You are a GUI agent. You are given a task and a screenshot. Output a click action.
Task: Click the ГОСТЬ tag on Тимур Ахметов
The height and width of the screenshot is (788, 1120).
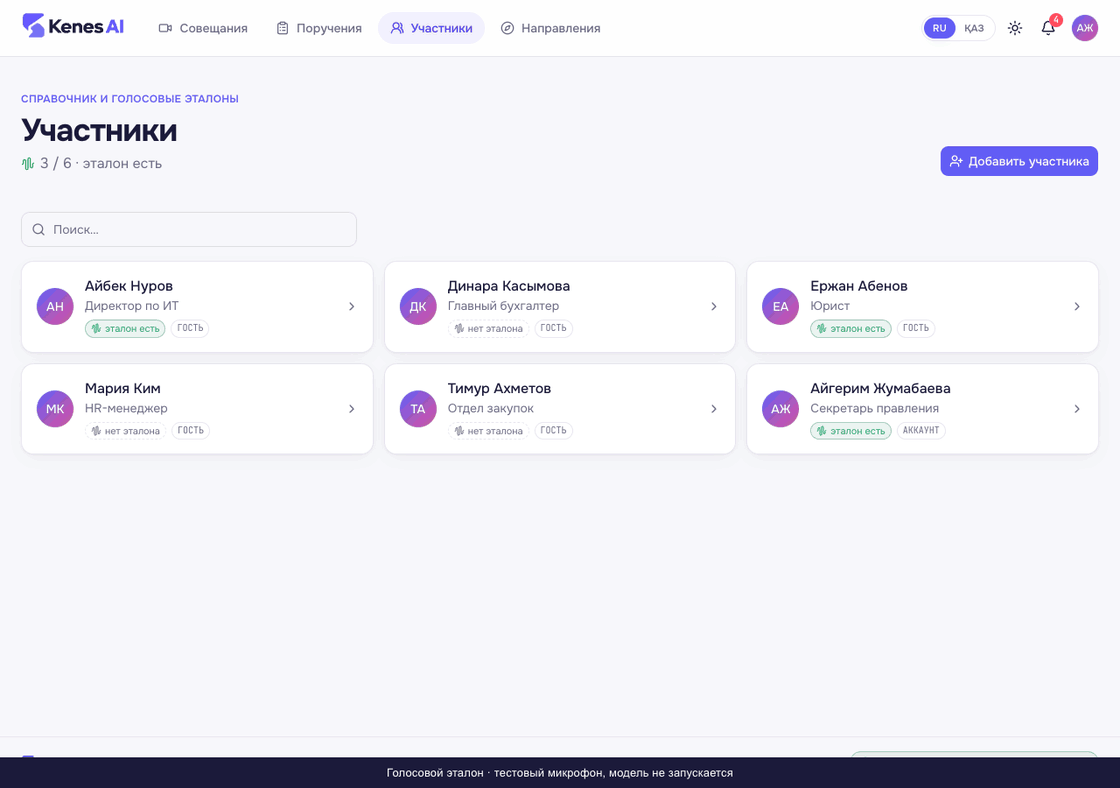tap(554, 430)
